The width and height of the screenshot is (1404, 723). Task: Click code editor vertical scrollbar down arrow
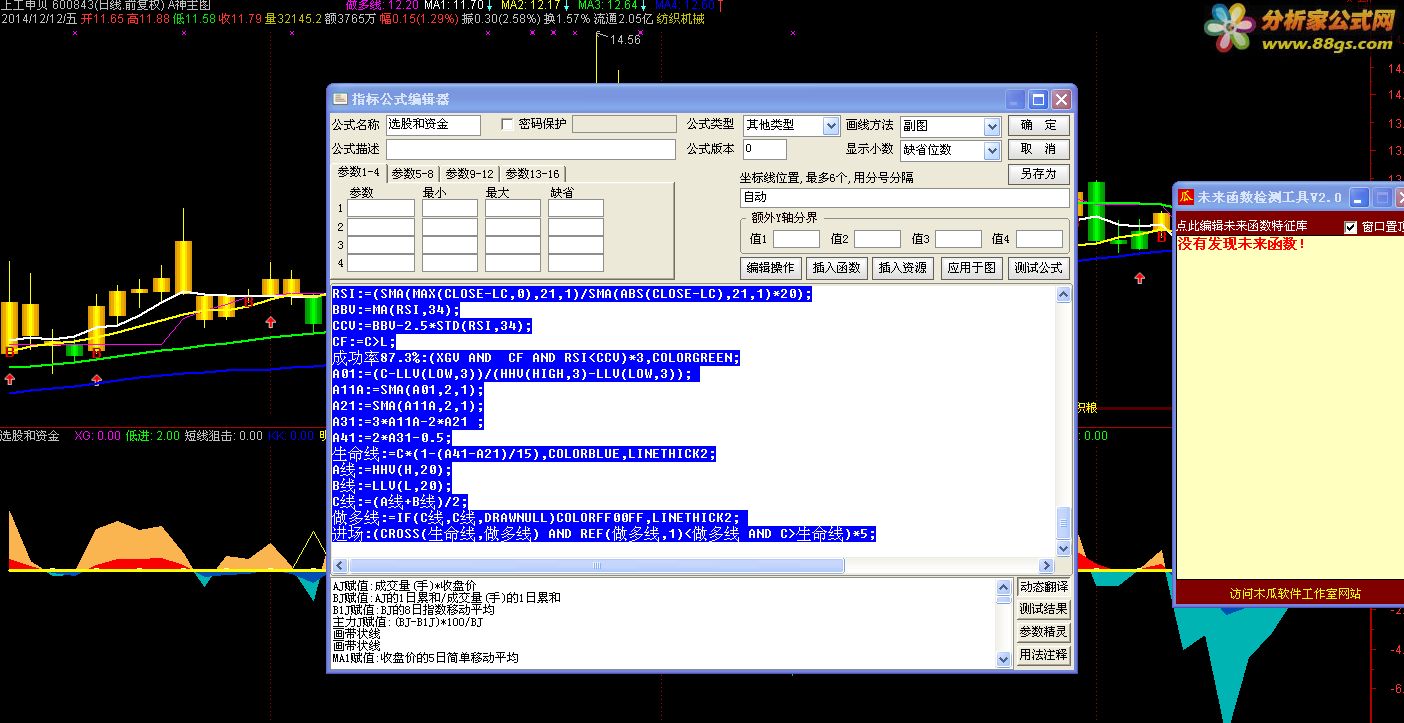click(1064, 549)
